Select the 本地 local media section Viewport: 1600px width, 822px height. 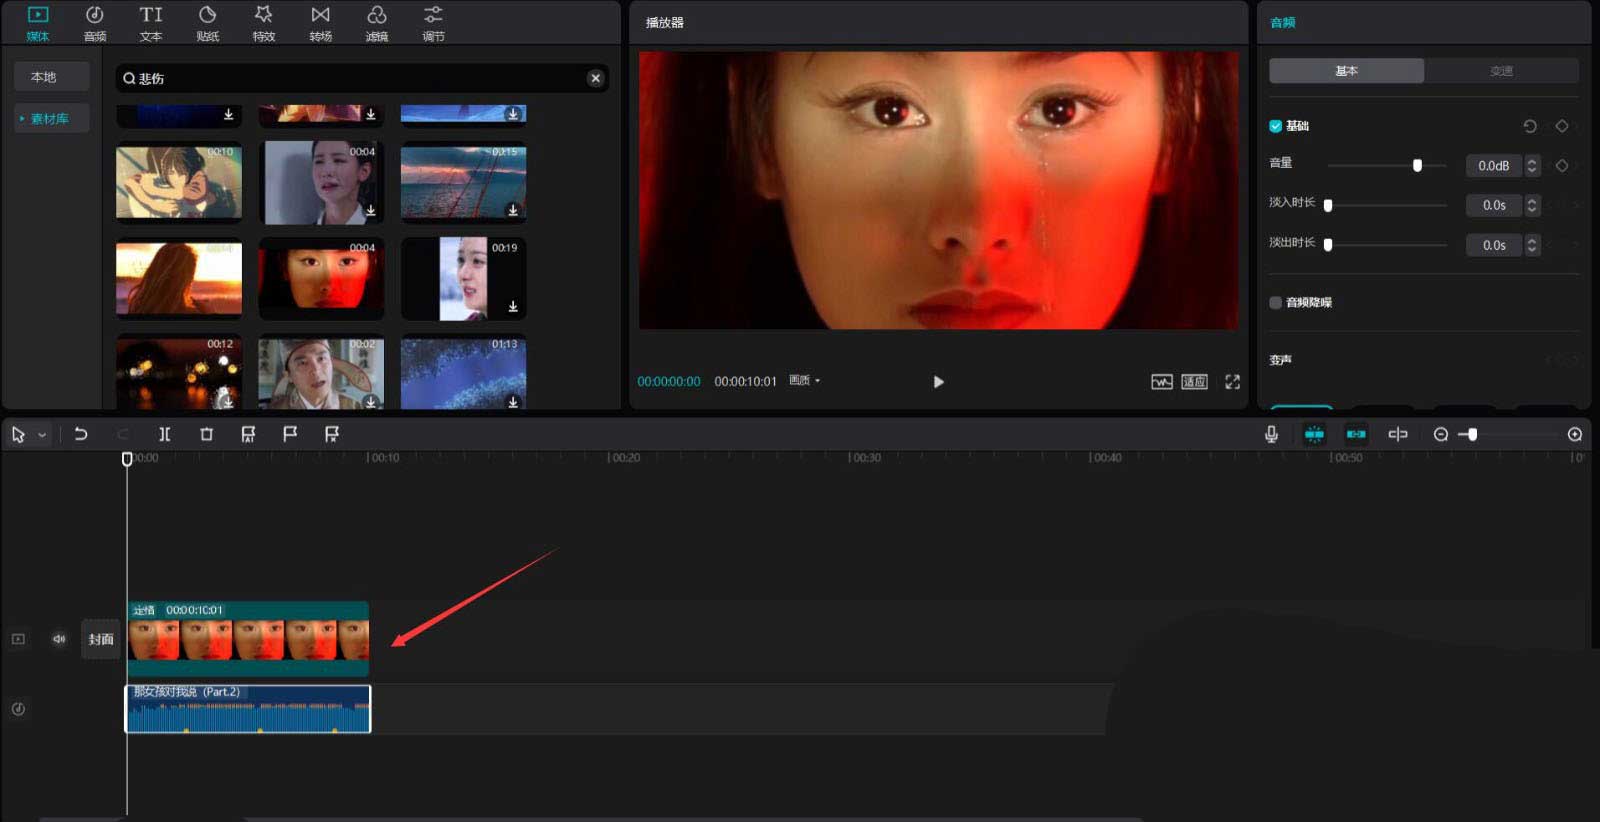tap(52, 77)
